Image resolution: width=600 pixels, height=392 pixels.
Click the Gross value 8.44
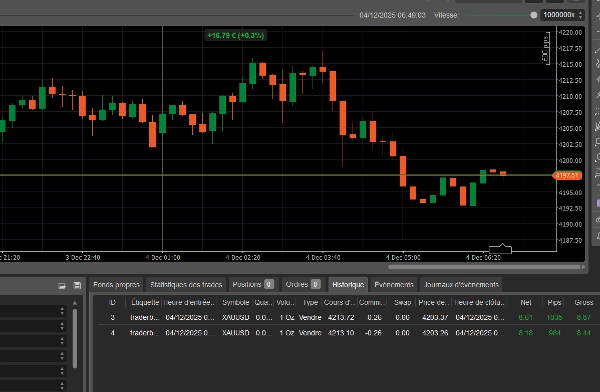pyautogui.click(x=584, y=333)
